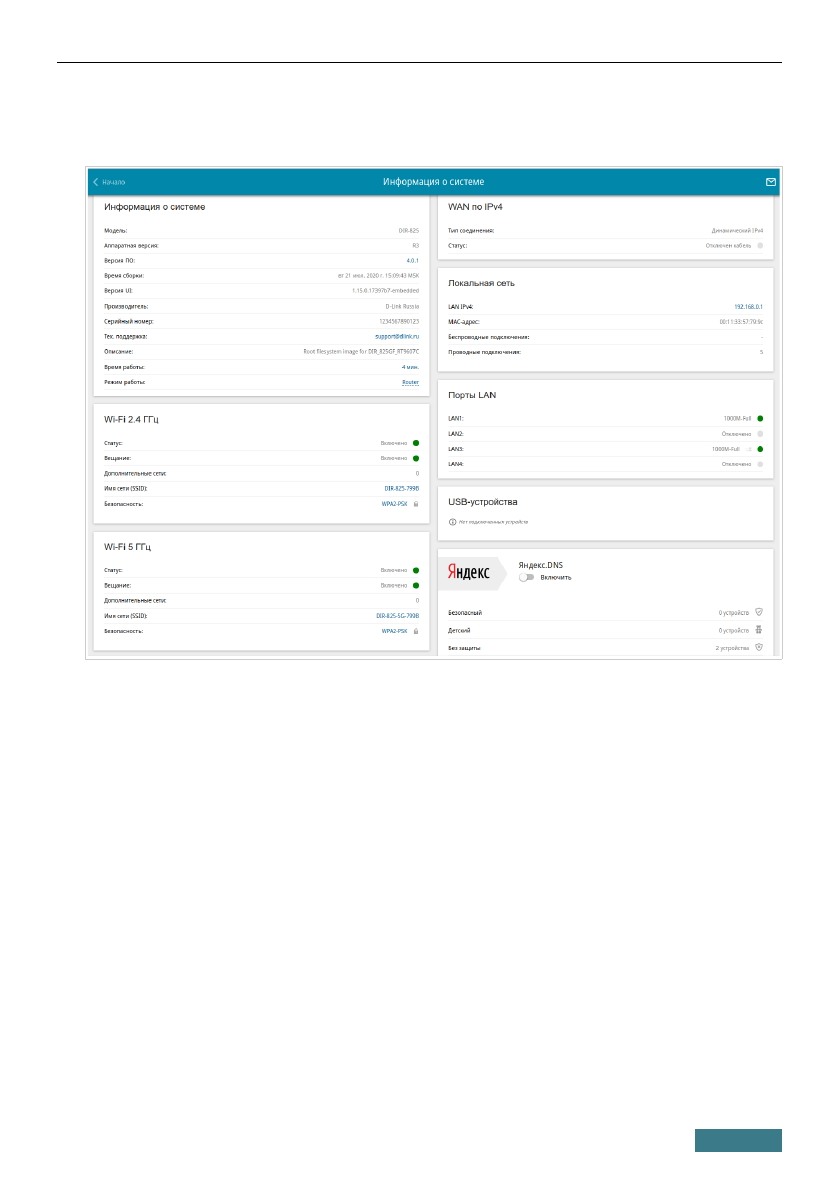Open the Router operating mode link
839x1191 pixels.
point(409,382)
